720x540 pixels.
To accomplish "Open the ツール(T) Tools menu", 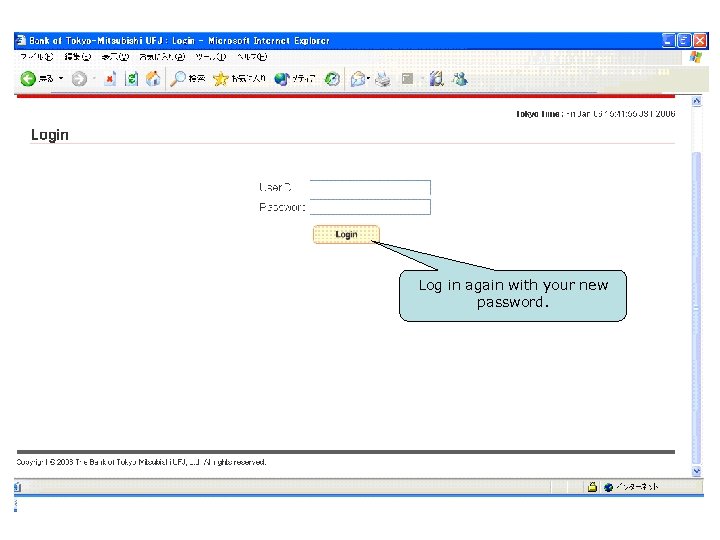I will click(211, 57).
